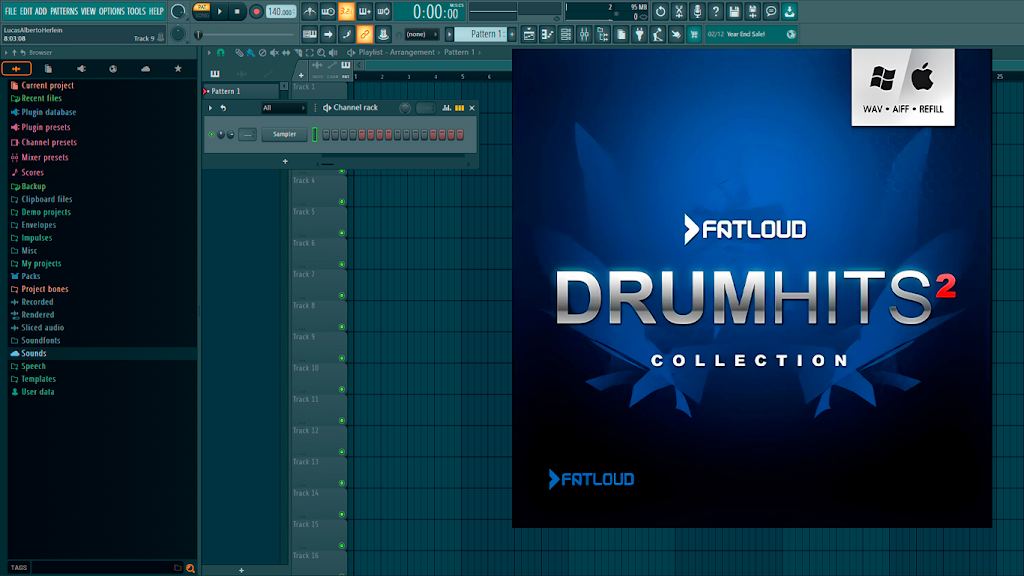Toggle the first step of Sampler sequencer
The image size is (1024, 576).
coord(326,135)
